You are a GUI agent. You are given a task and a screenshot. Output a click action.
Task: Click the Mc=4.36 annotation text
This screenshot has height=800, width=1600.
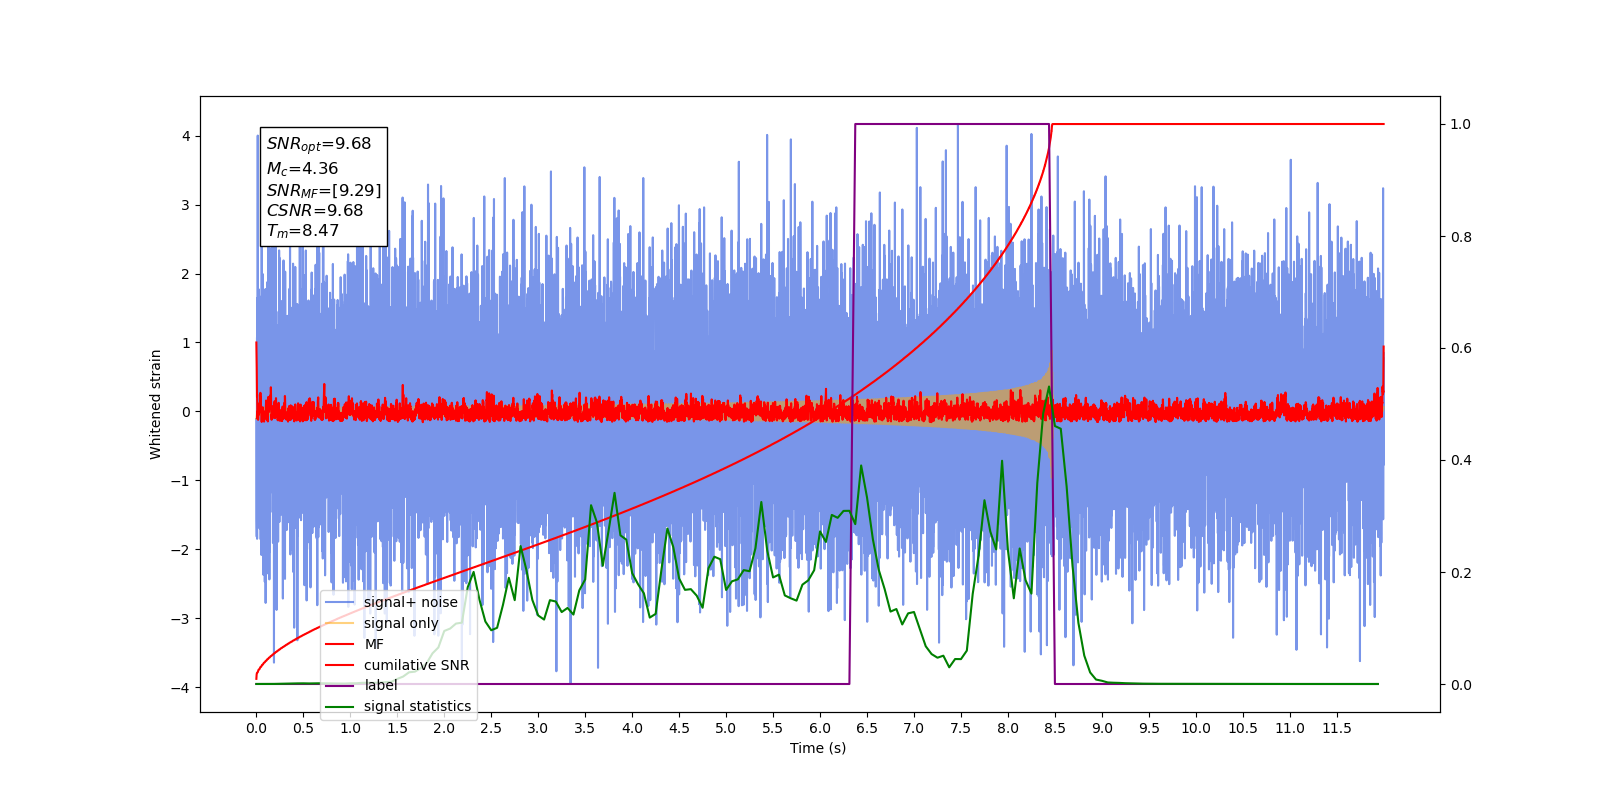(302, 169)
